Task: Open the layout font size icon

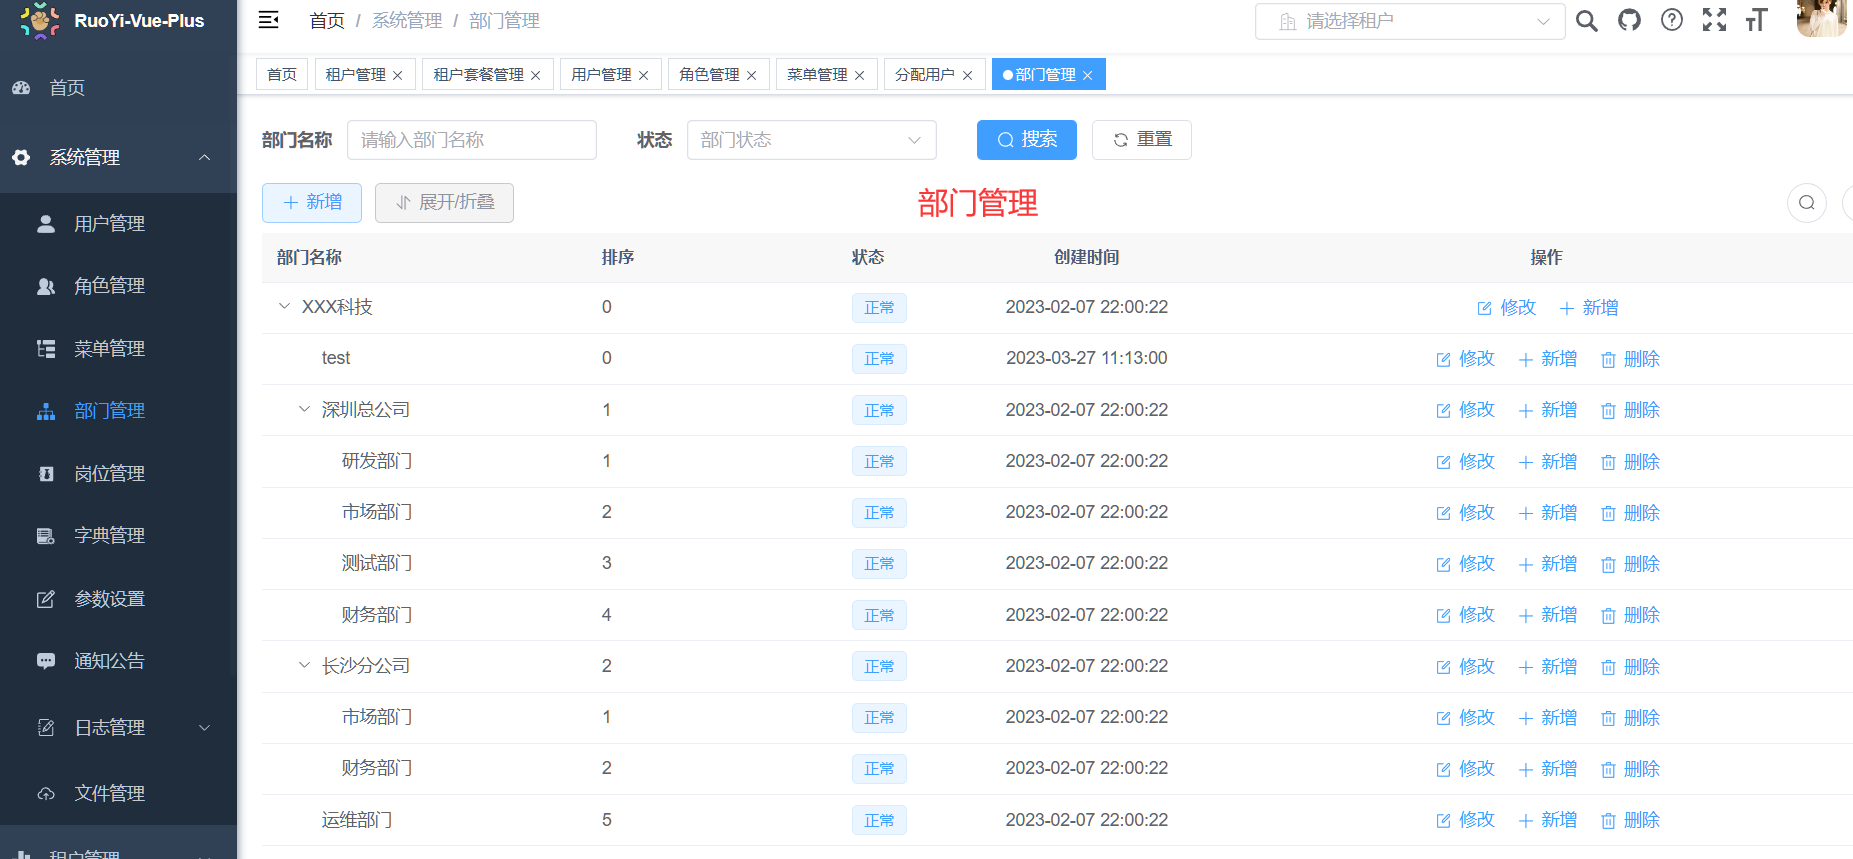Action: [1757, 20]
